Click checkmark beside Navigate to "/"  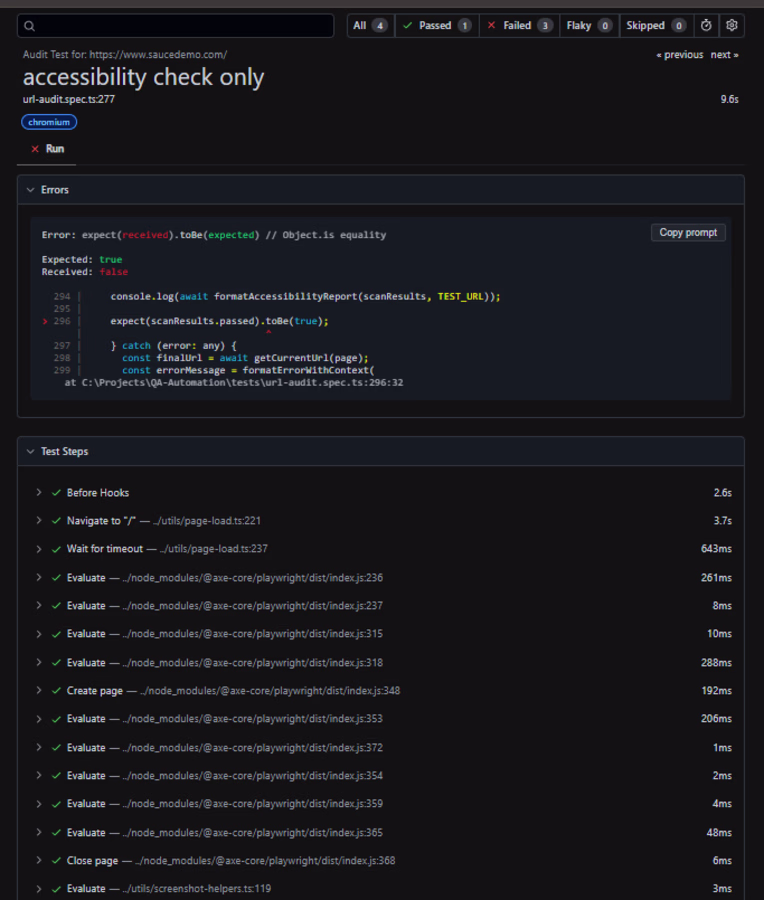coord(56,521)
